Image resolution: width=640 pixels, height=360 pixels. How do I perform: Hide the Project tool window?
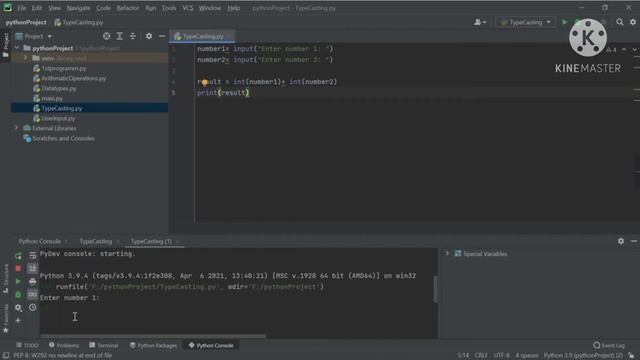pos(162,36)
